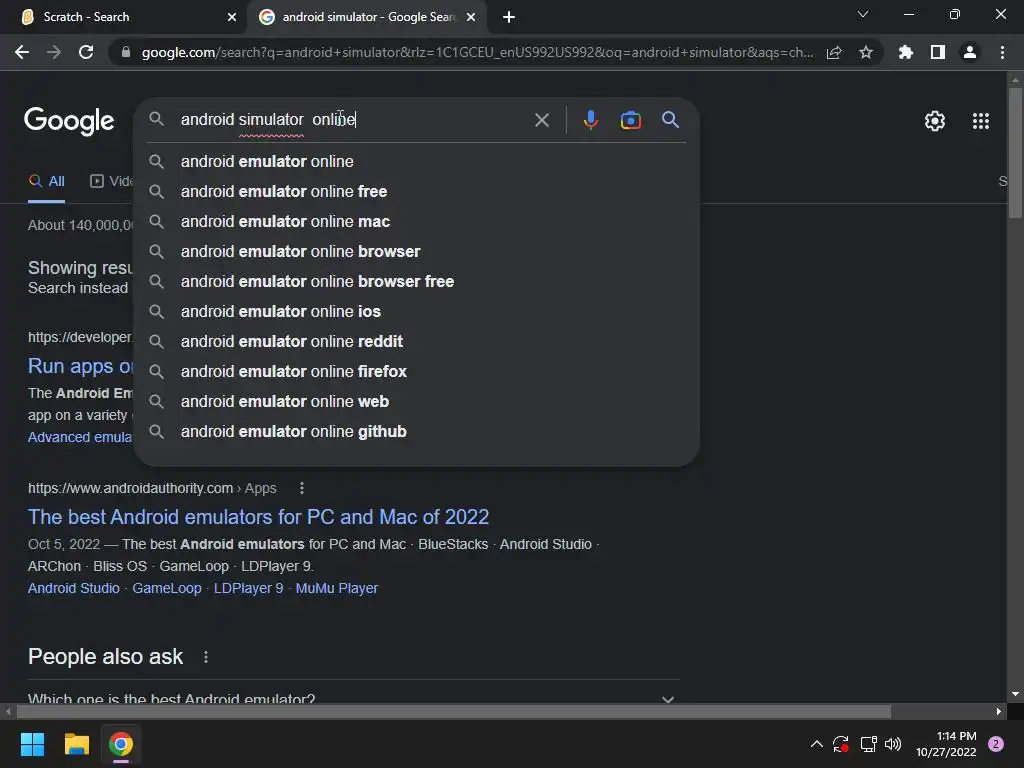Open the sync status tray icon
1024x768 pixels.
click(840, 744)
